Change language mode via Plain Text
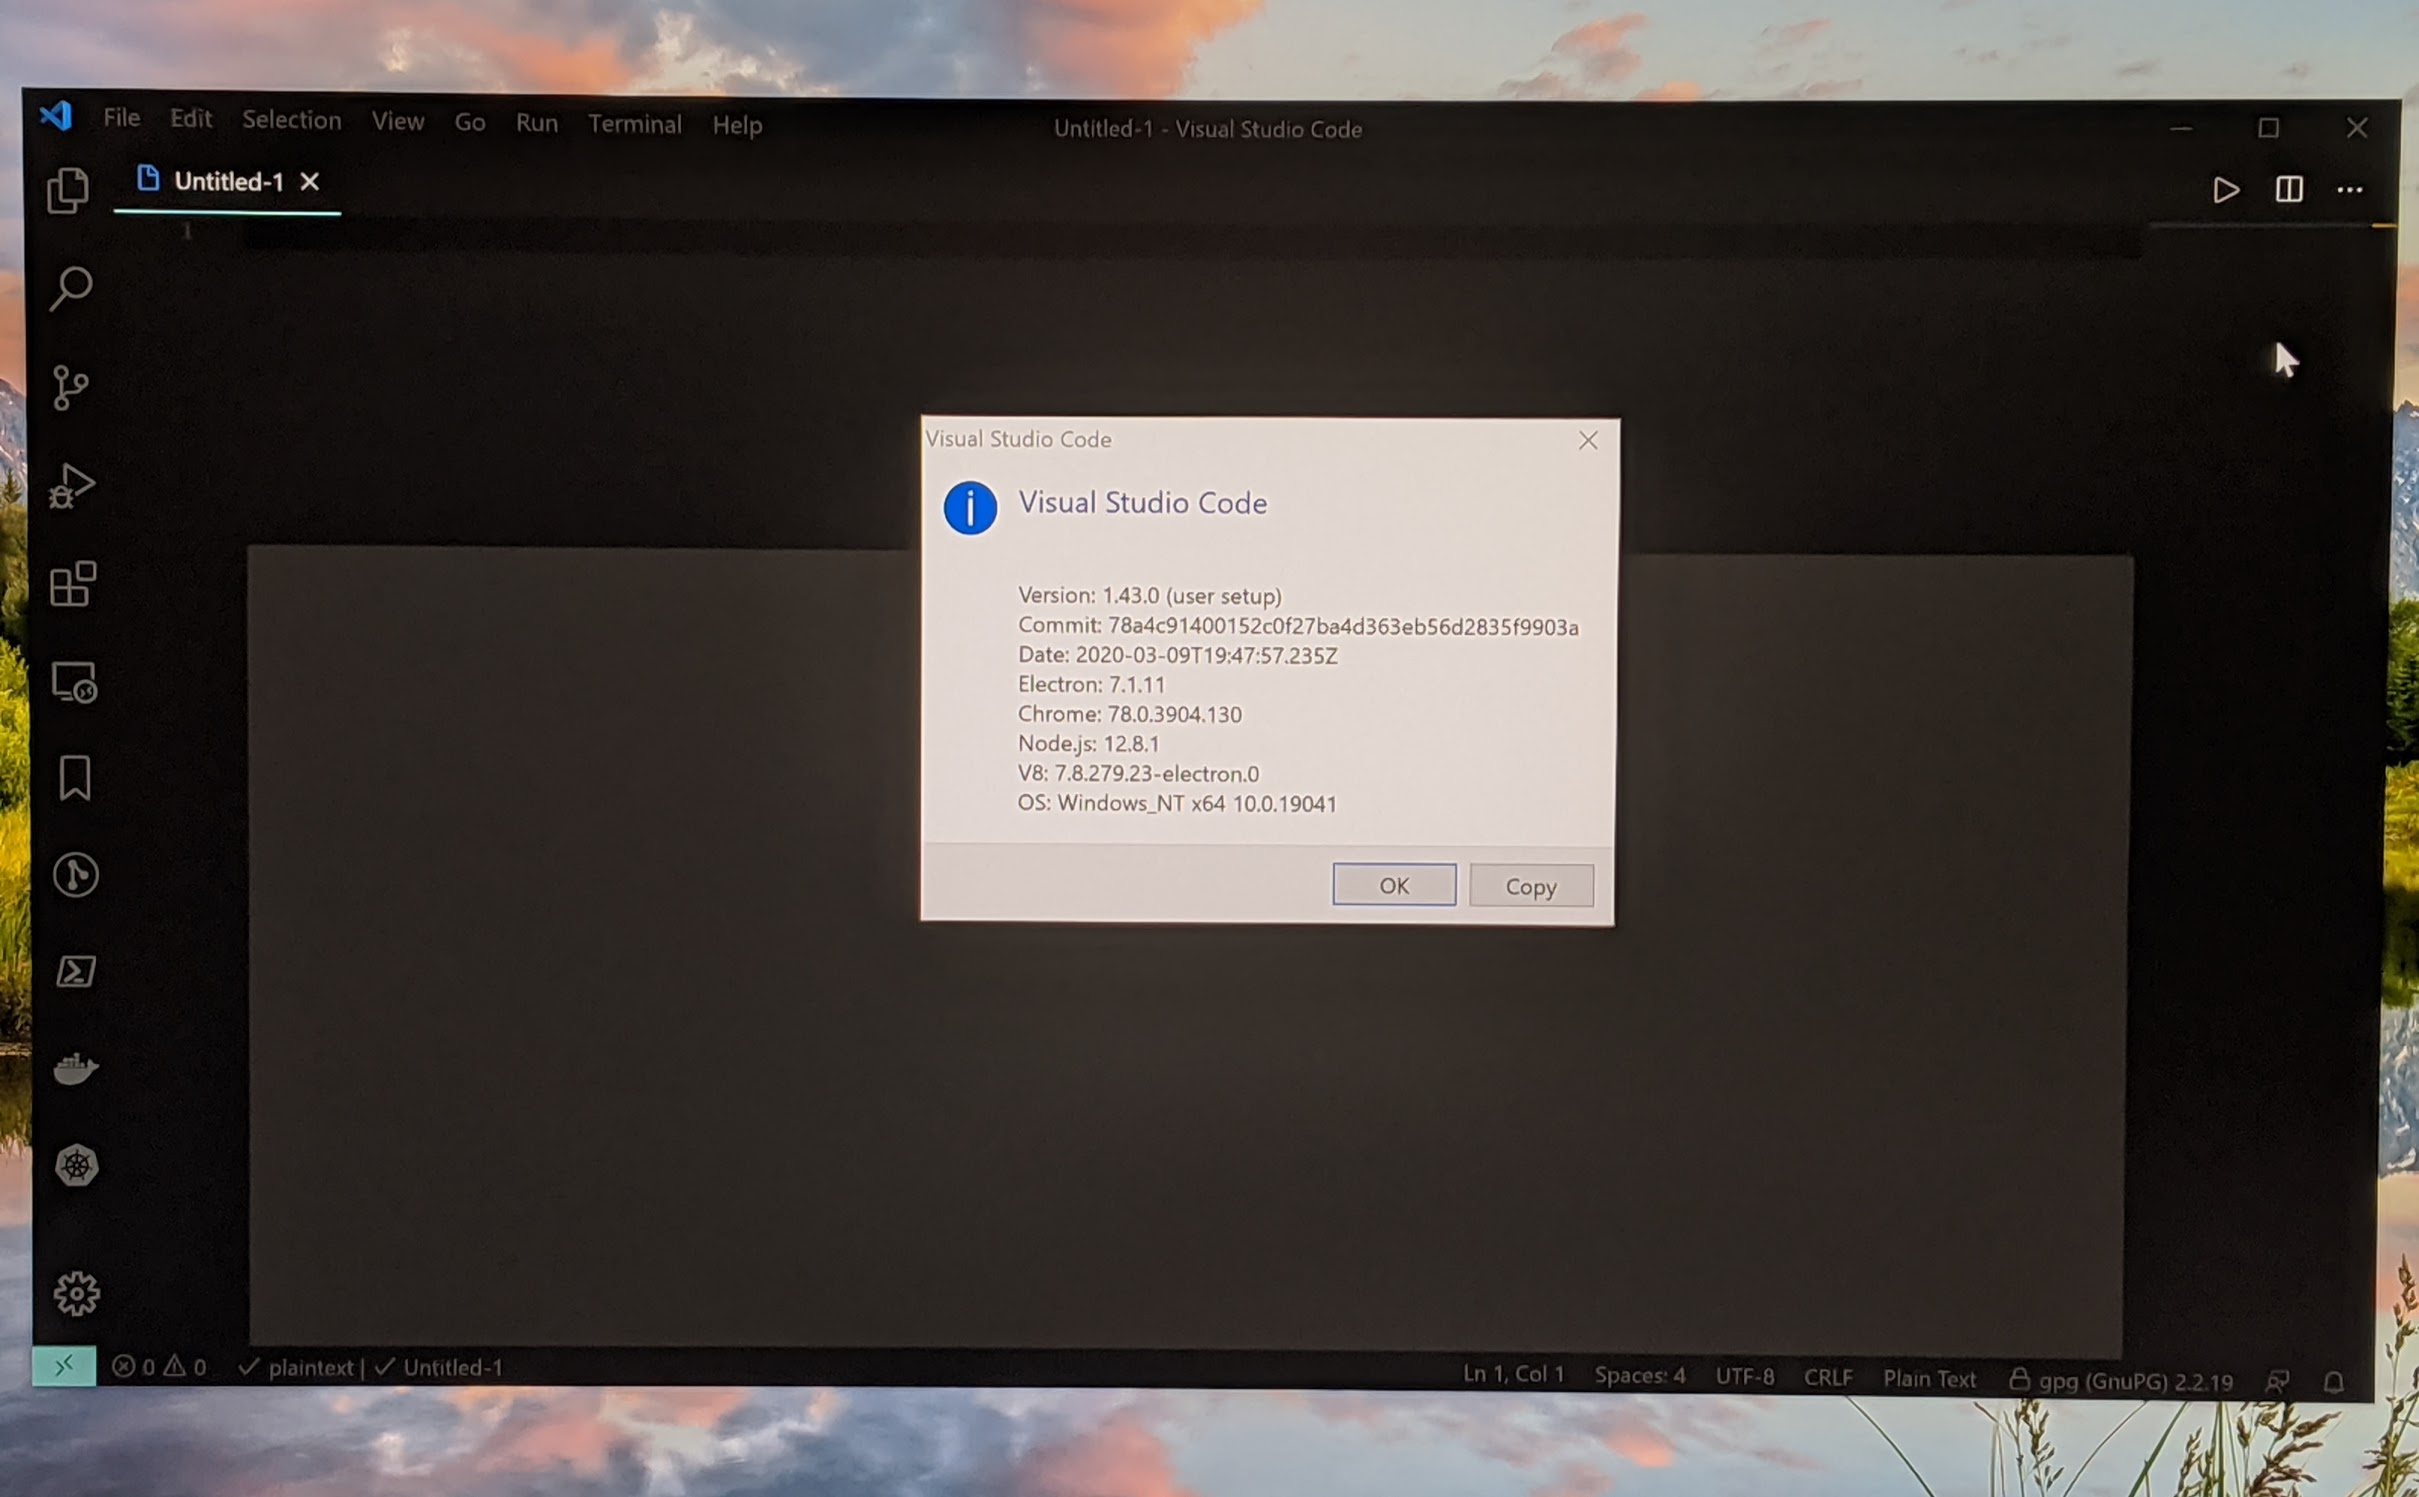2419x1497 pixels. [1930, 1379]
